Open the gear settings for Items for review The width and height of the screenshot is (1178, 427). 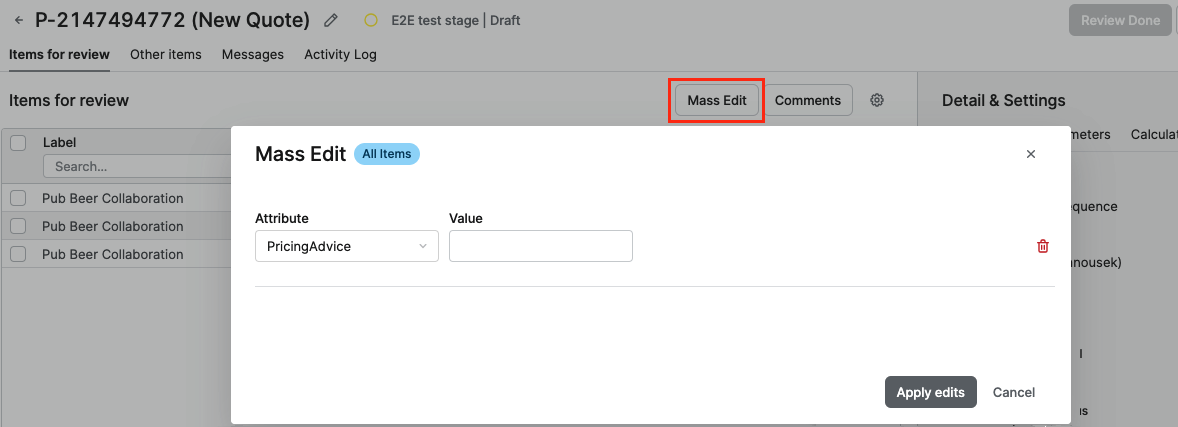tap(877, 100)
